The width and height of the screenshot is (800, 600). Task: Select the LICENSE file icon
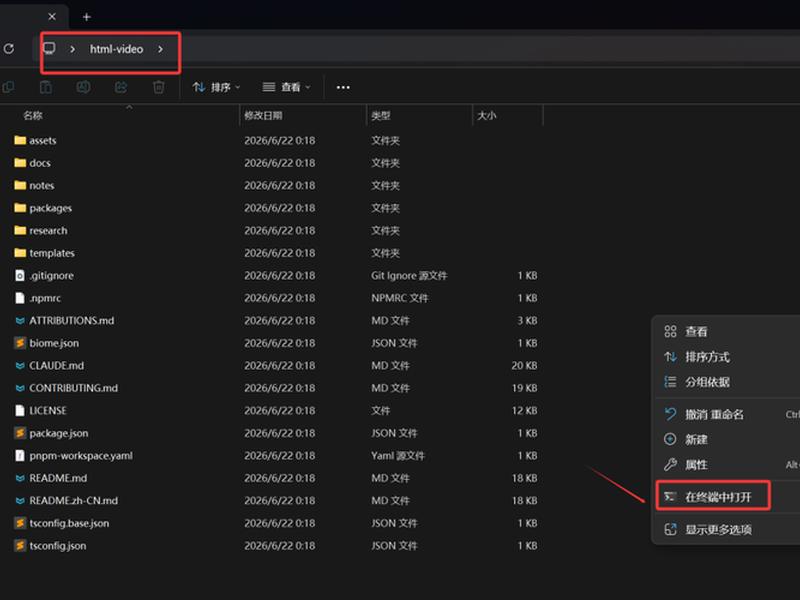20,410
